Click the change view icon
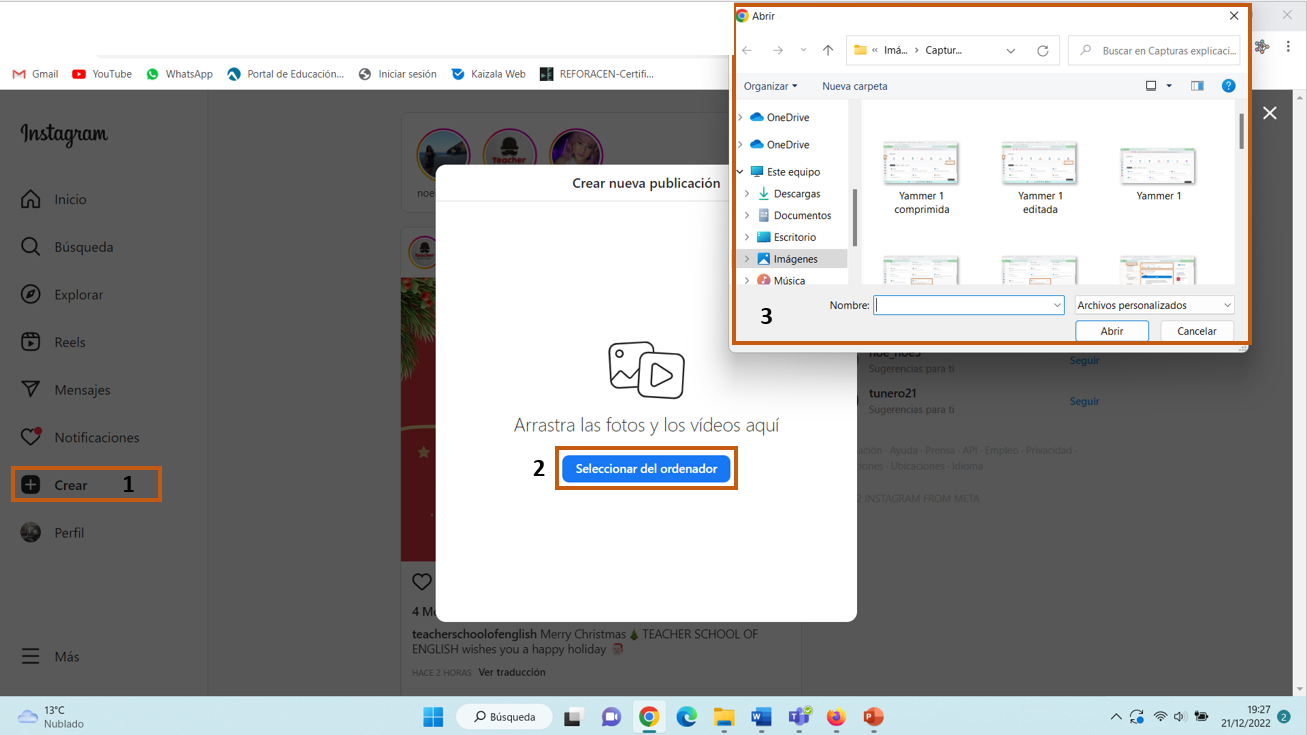Viewport: 1307px width, 735px height. 1151,86
